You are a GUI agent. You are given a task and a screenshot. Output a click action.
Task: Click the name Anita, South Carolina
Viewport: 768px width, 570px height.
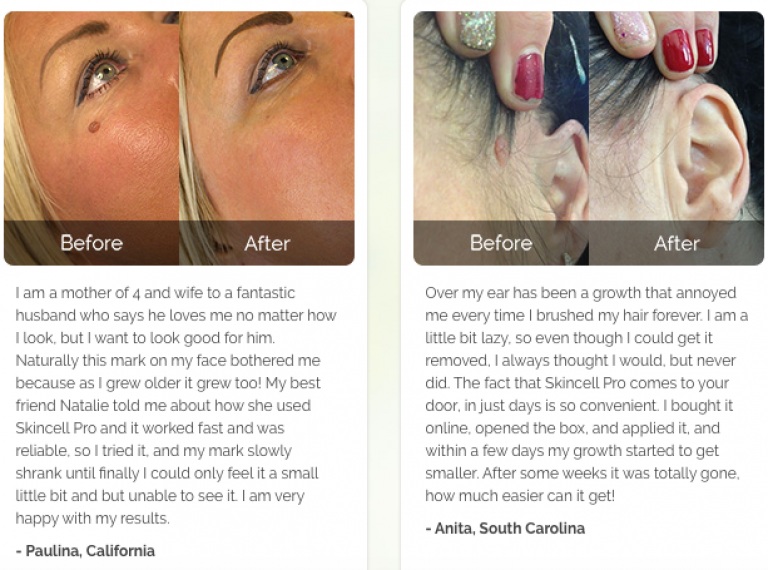click(505, 528)
